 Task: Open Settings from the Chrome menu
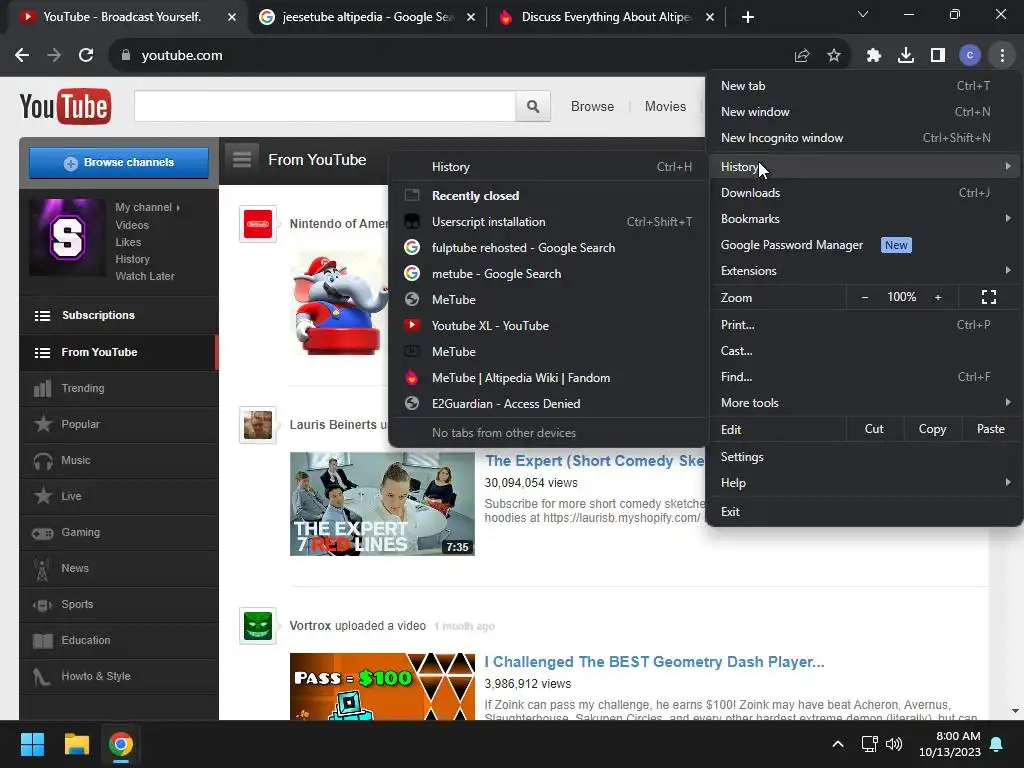[865, 456]
